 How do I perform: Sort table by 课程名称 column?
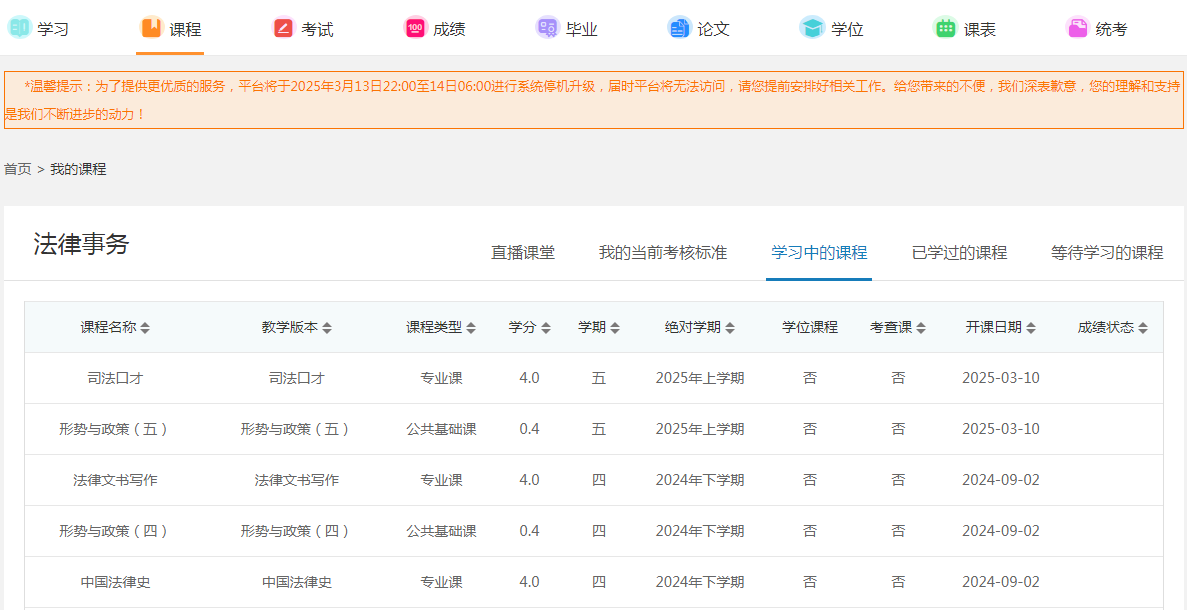[x=145, y=328]
